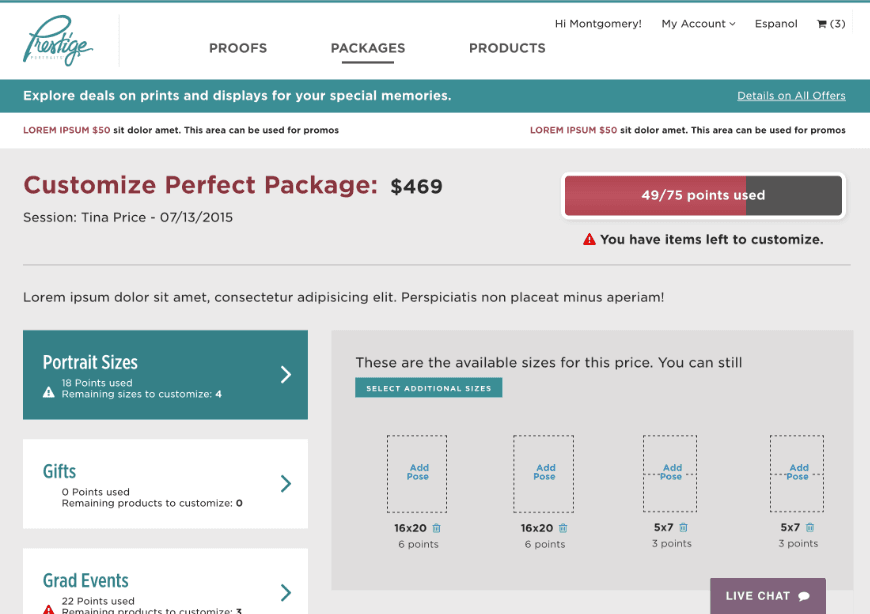Expand the Grad Events section chevron
This screenshot has width=870, height=614.
(286, 592)
